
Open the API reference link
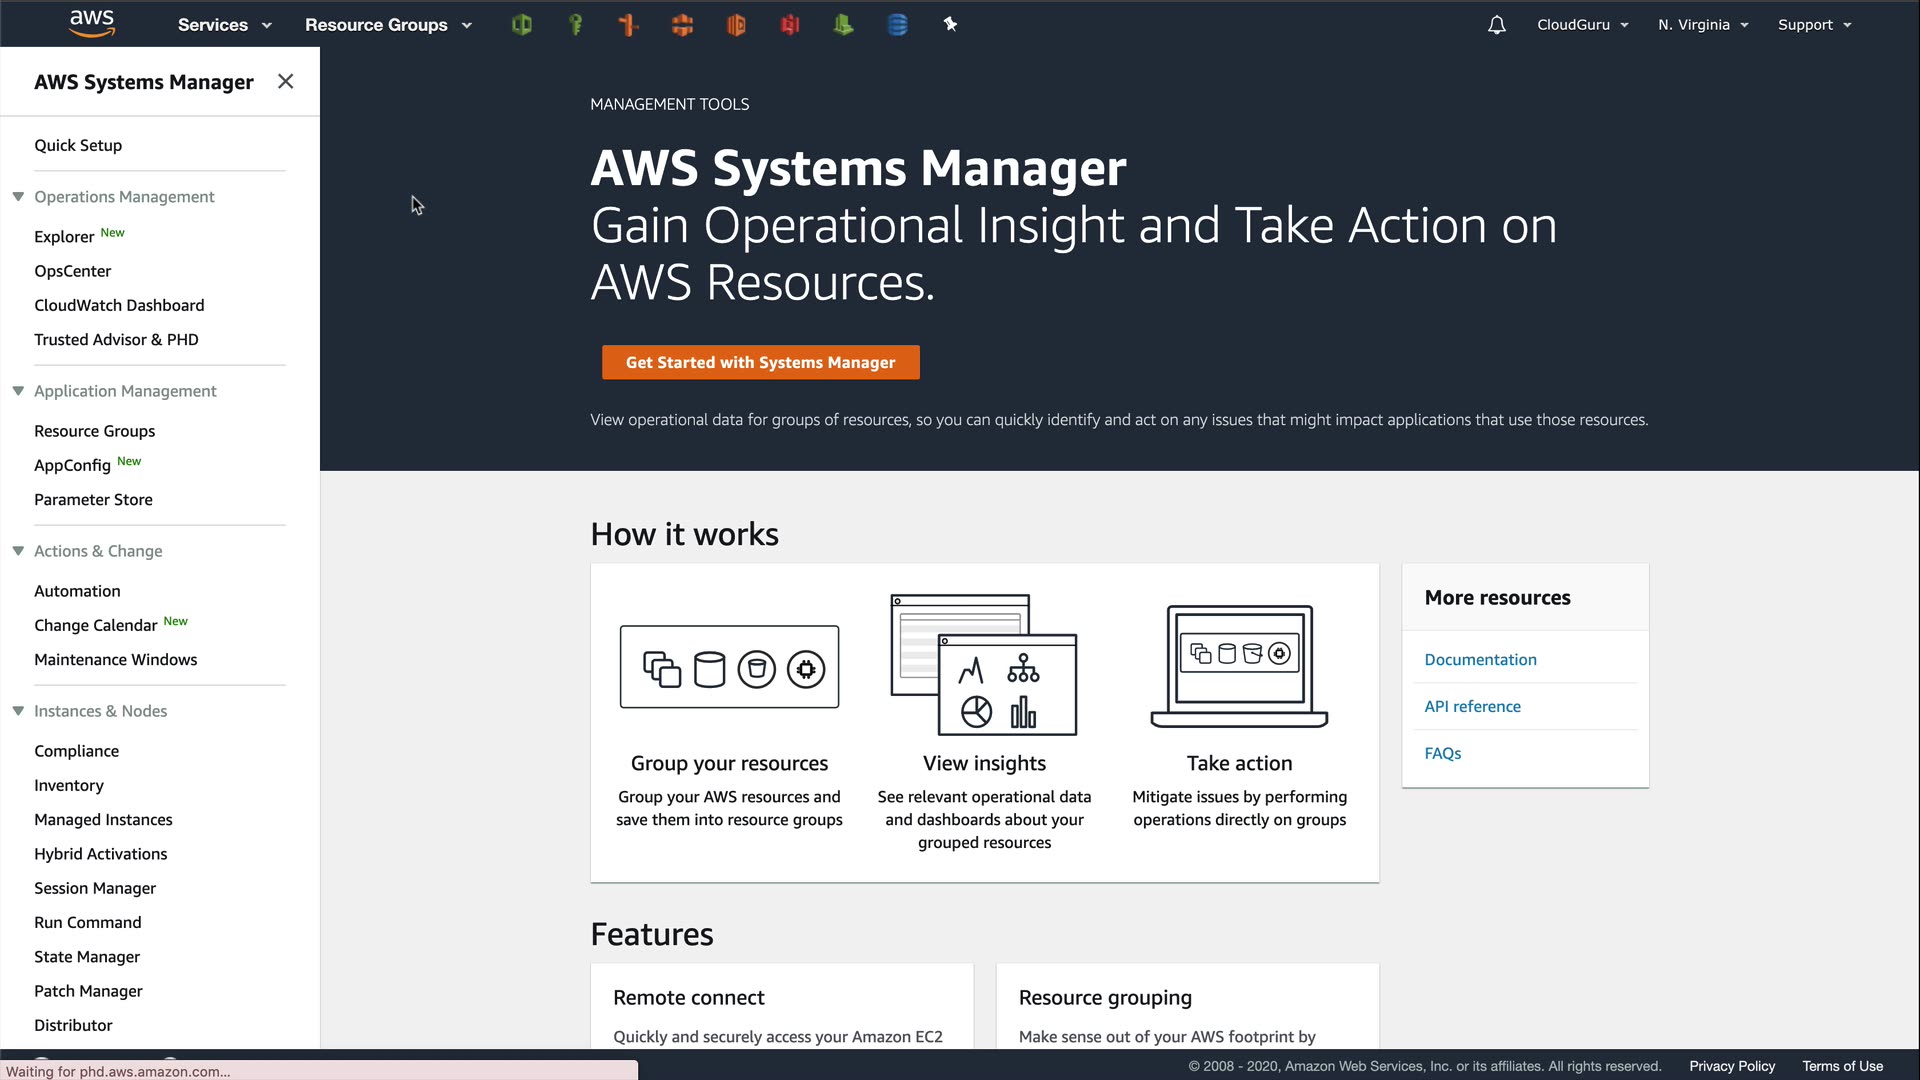tap(1472, 707)
